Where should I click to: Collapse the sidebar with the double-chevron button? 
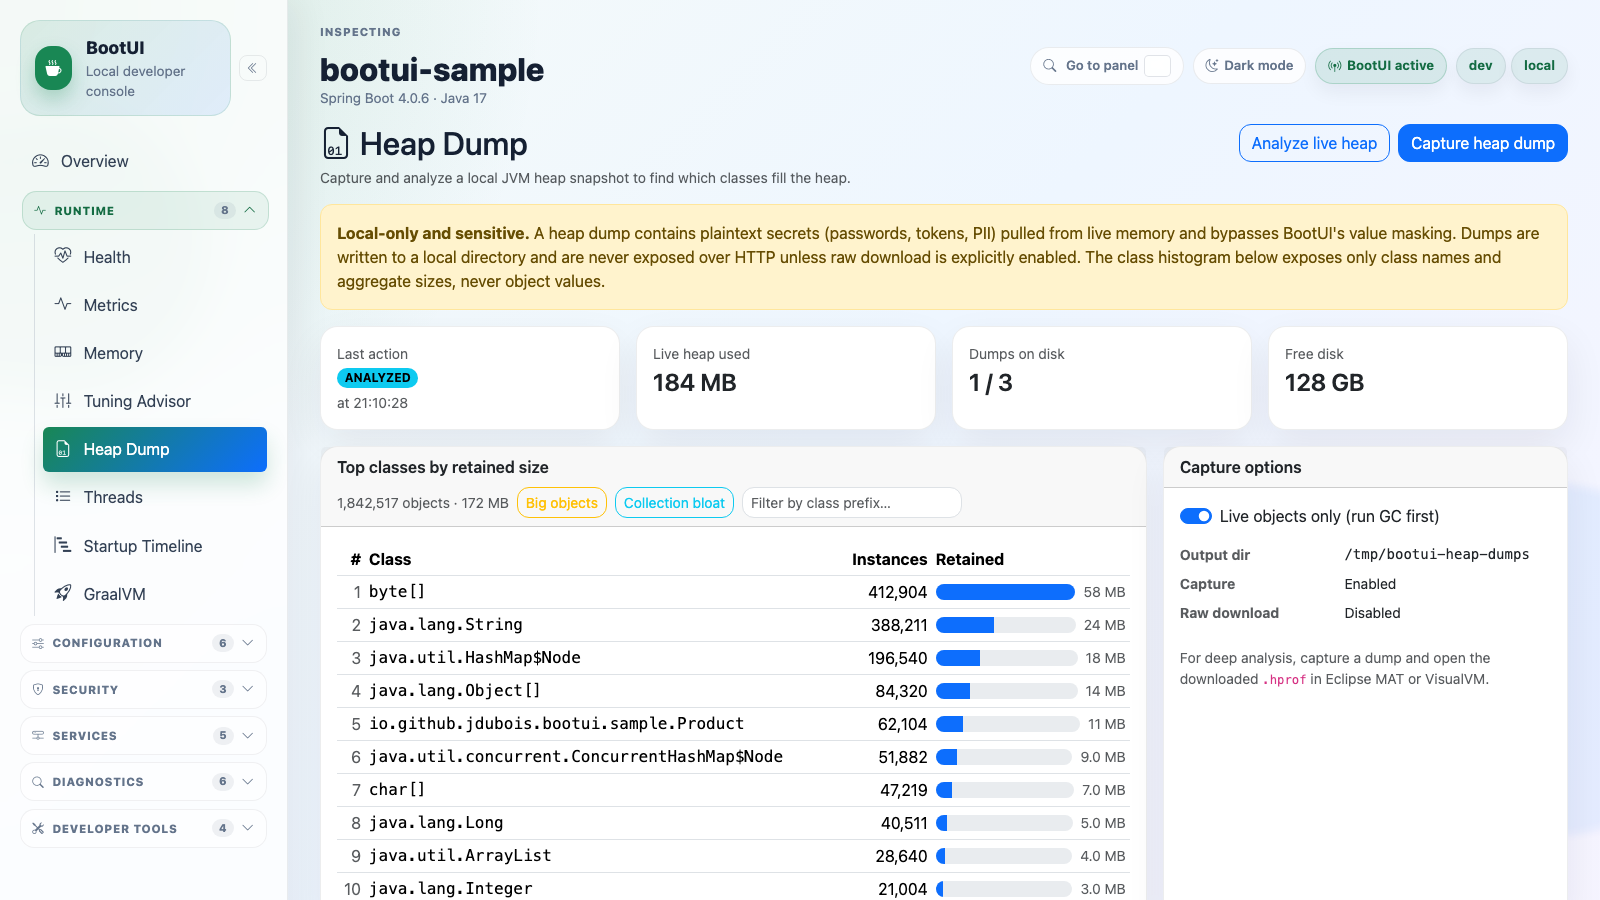(253, 68)
